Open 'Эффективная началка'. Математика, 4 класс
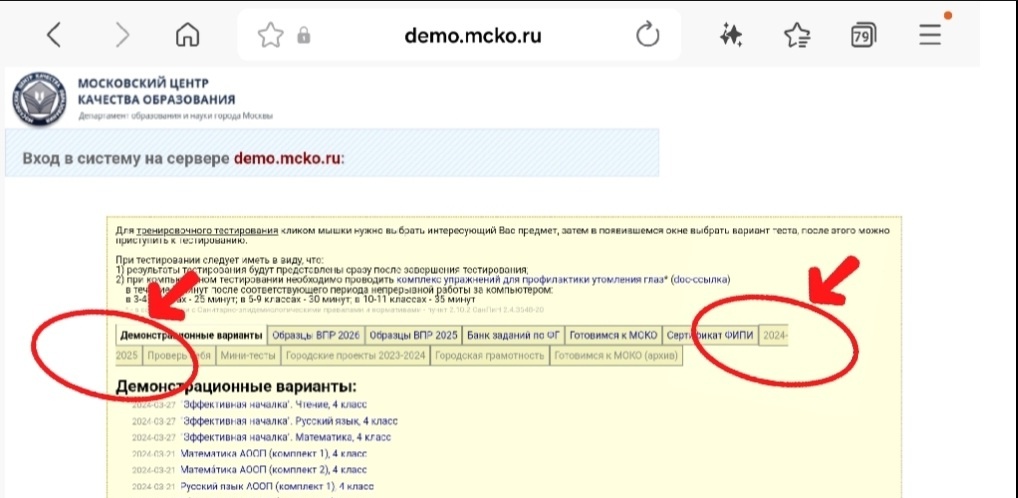The height and width of the screenshot is (498, 1018). (286, 437)
